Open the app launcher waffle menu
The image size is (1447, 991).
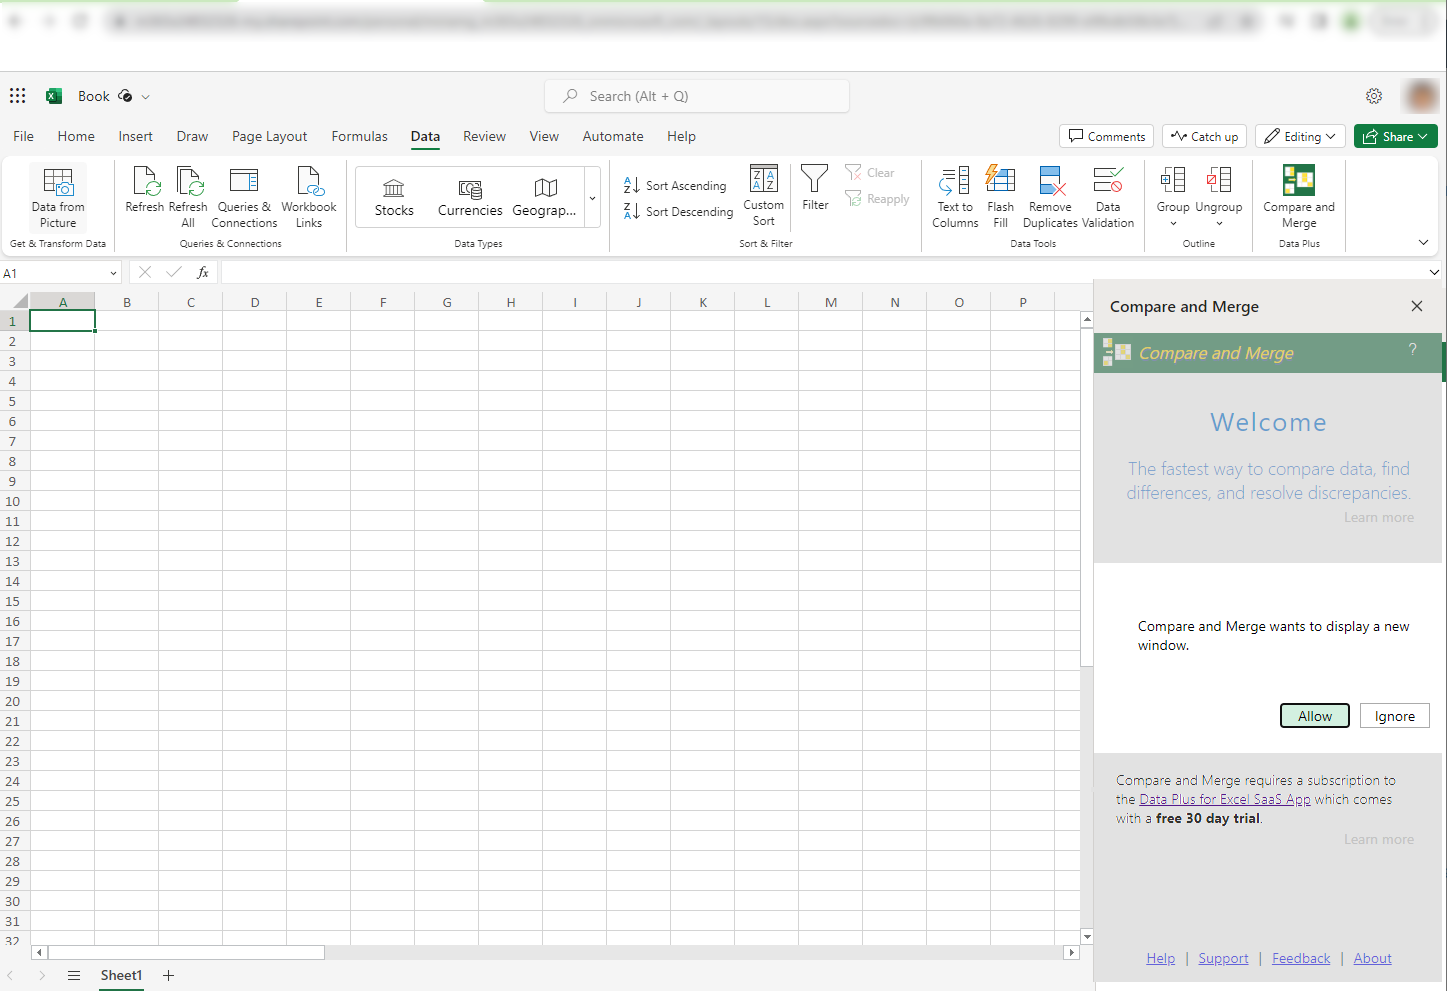18,96
